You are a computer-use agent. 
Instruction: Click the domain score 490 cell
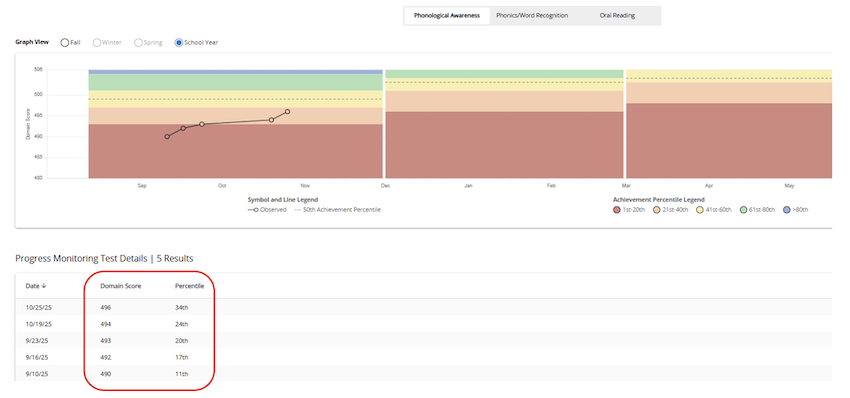pos(106,374)
